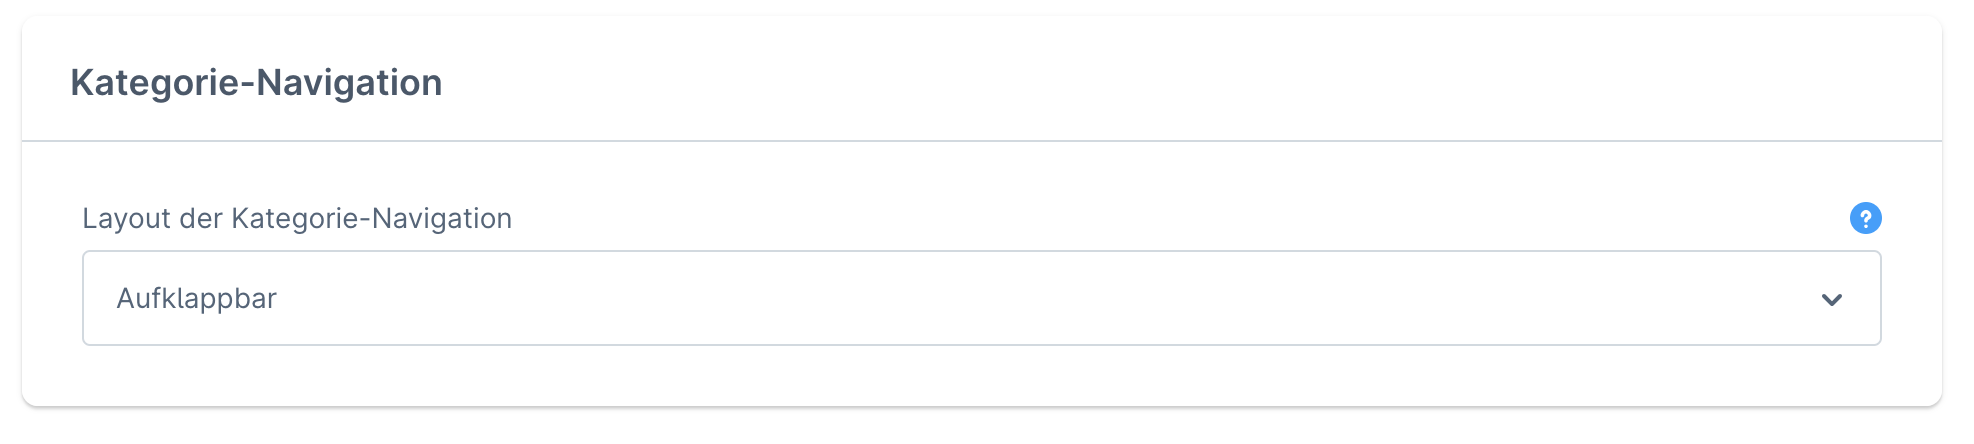The height and width of the screenshot is (444, 1974).
Task: Click the Layout der Kategorie-Navigation label
Action: click(x=297, y=218)
